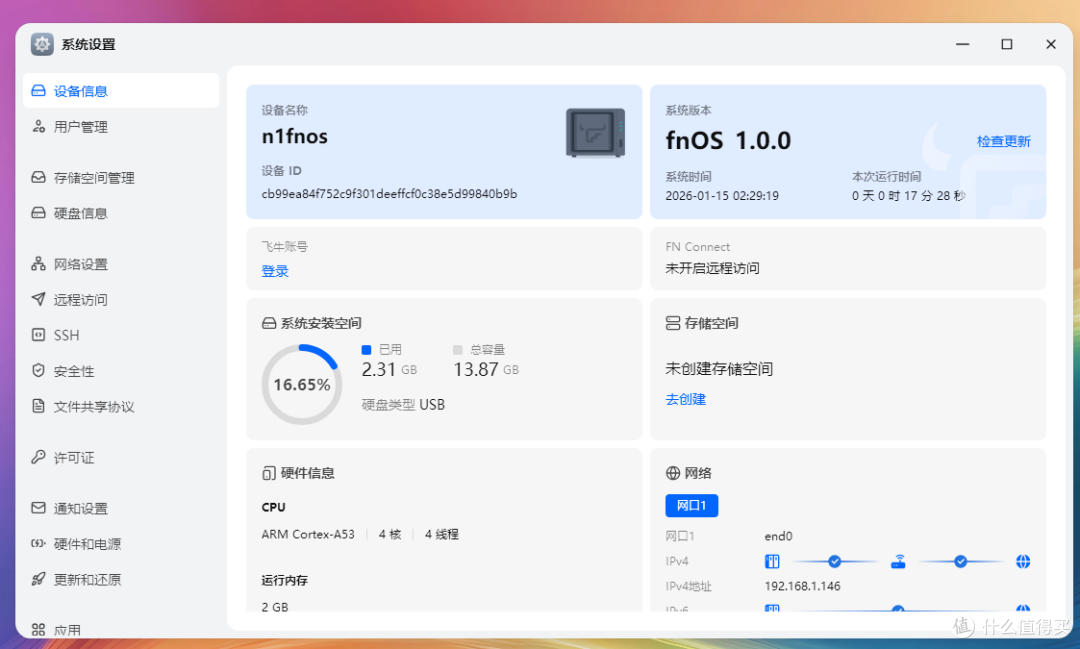Screen dimensions: 1080x649
Task: Minimize the 系统设置 window
Action: (x=963, y=44)
